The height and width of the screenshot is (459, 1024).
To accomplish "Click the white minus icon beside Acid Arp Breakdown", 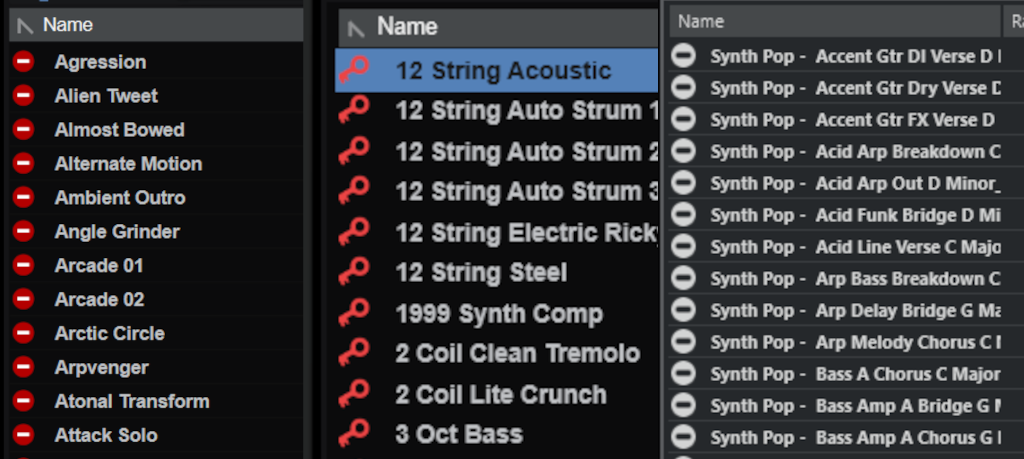I will click(x=683, y=152).
